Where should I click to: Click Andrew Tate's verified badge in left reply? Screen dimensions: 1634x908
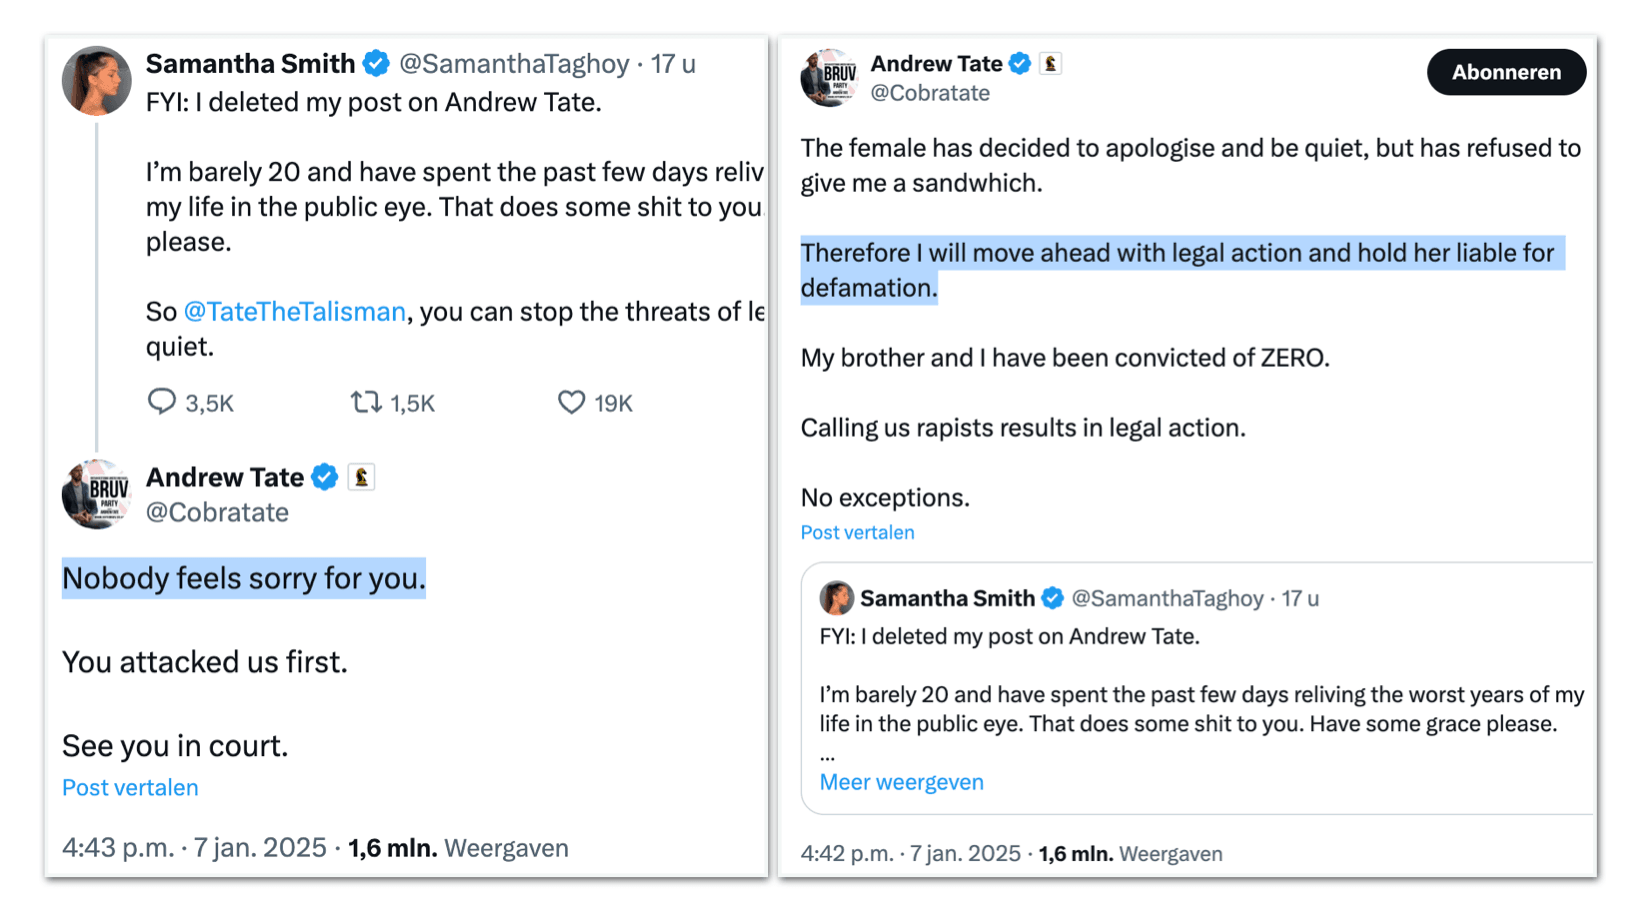coord(324,478)
